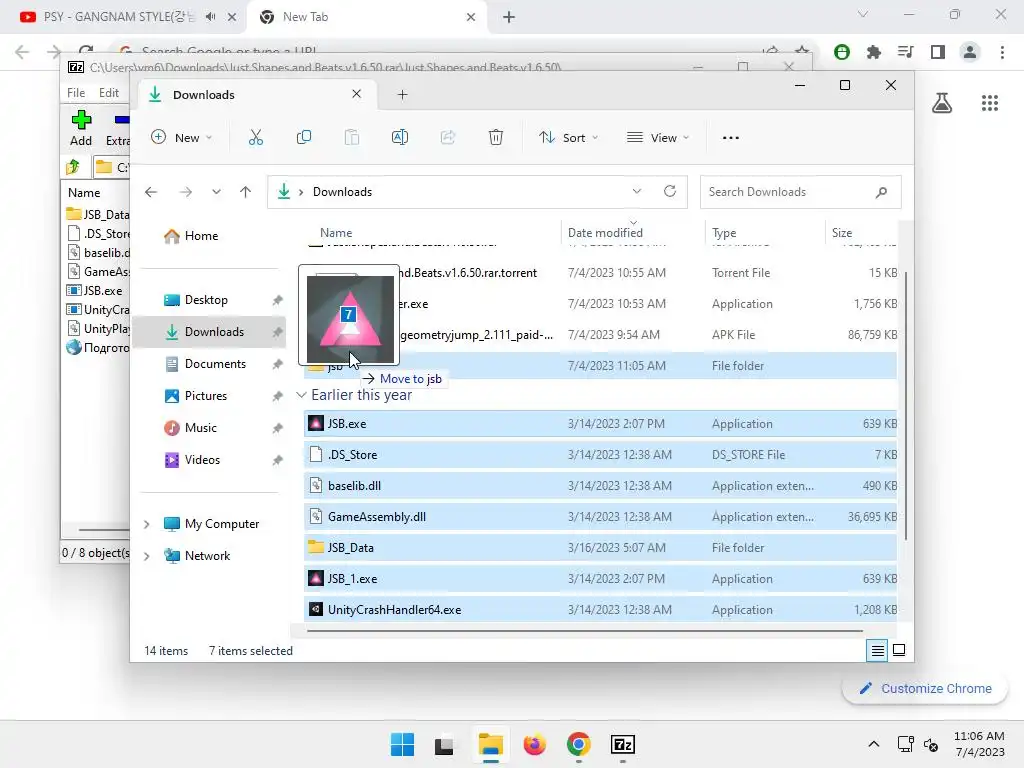Open File Explorer from the taskbar

(490, 744)
